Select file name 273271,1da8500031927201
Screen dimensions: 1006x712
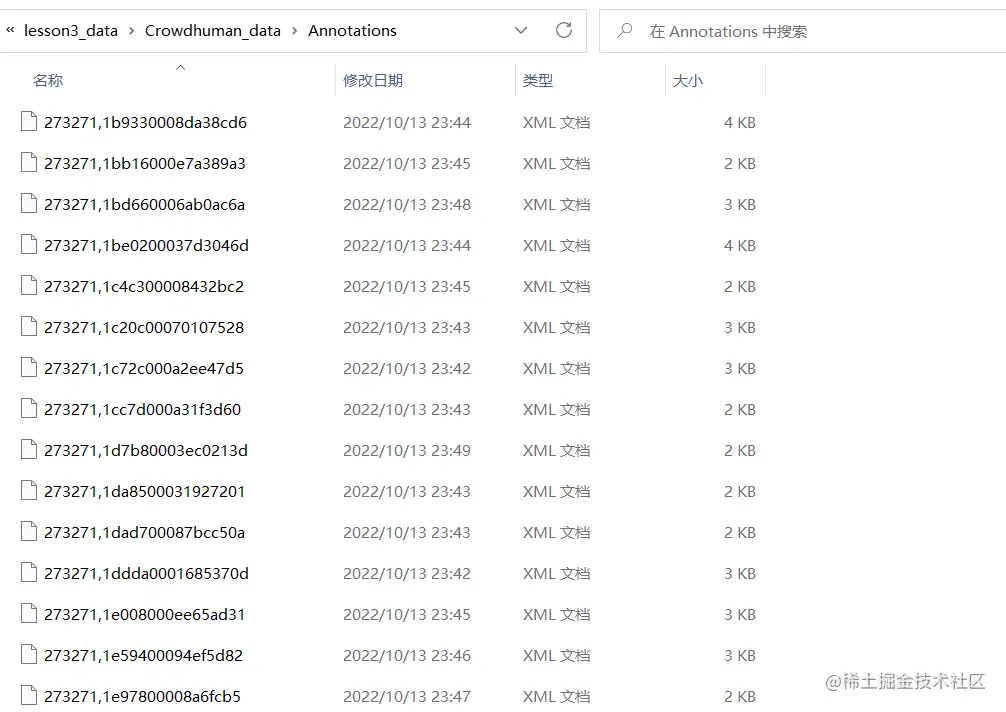coord(144,492)
